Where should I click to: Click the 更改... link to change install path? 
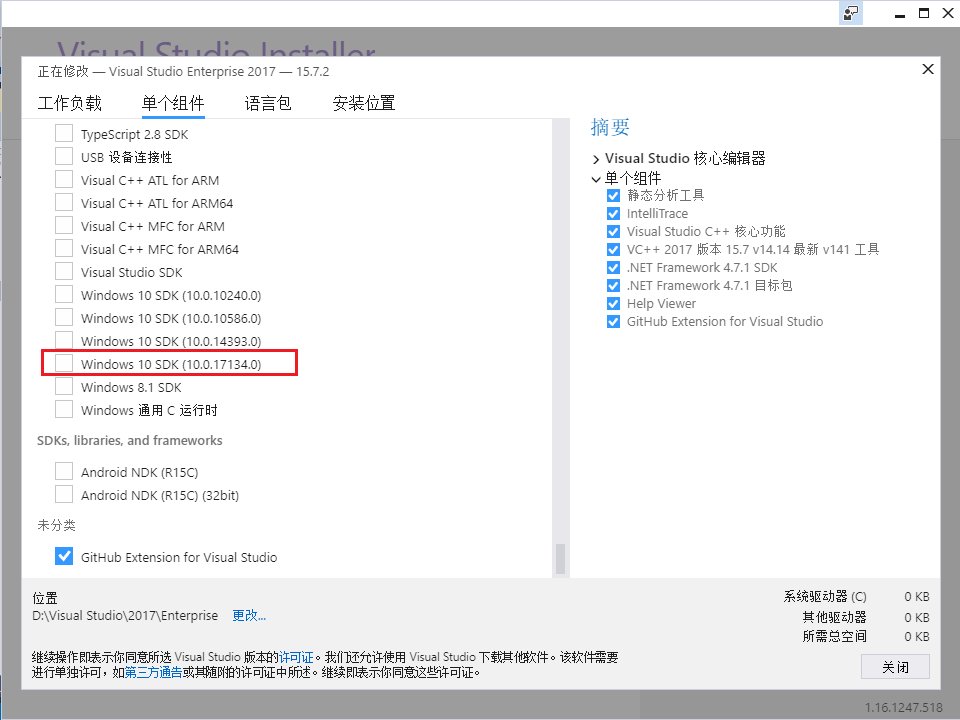click(x=248, y=616)
